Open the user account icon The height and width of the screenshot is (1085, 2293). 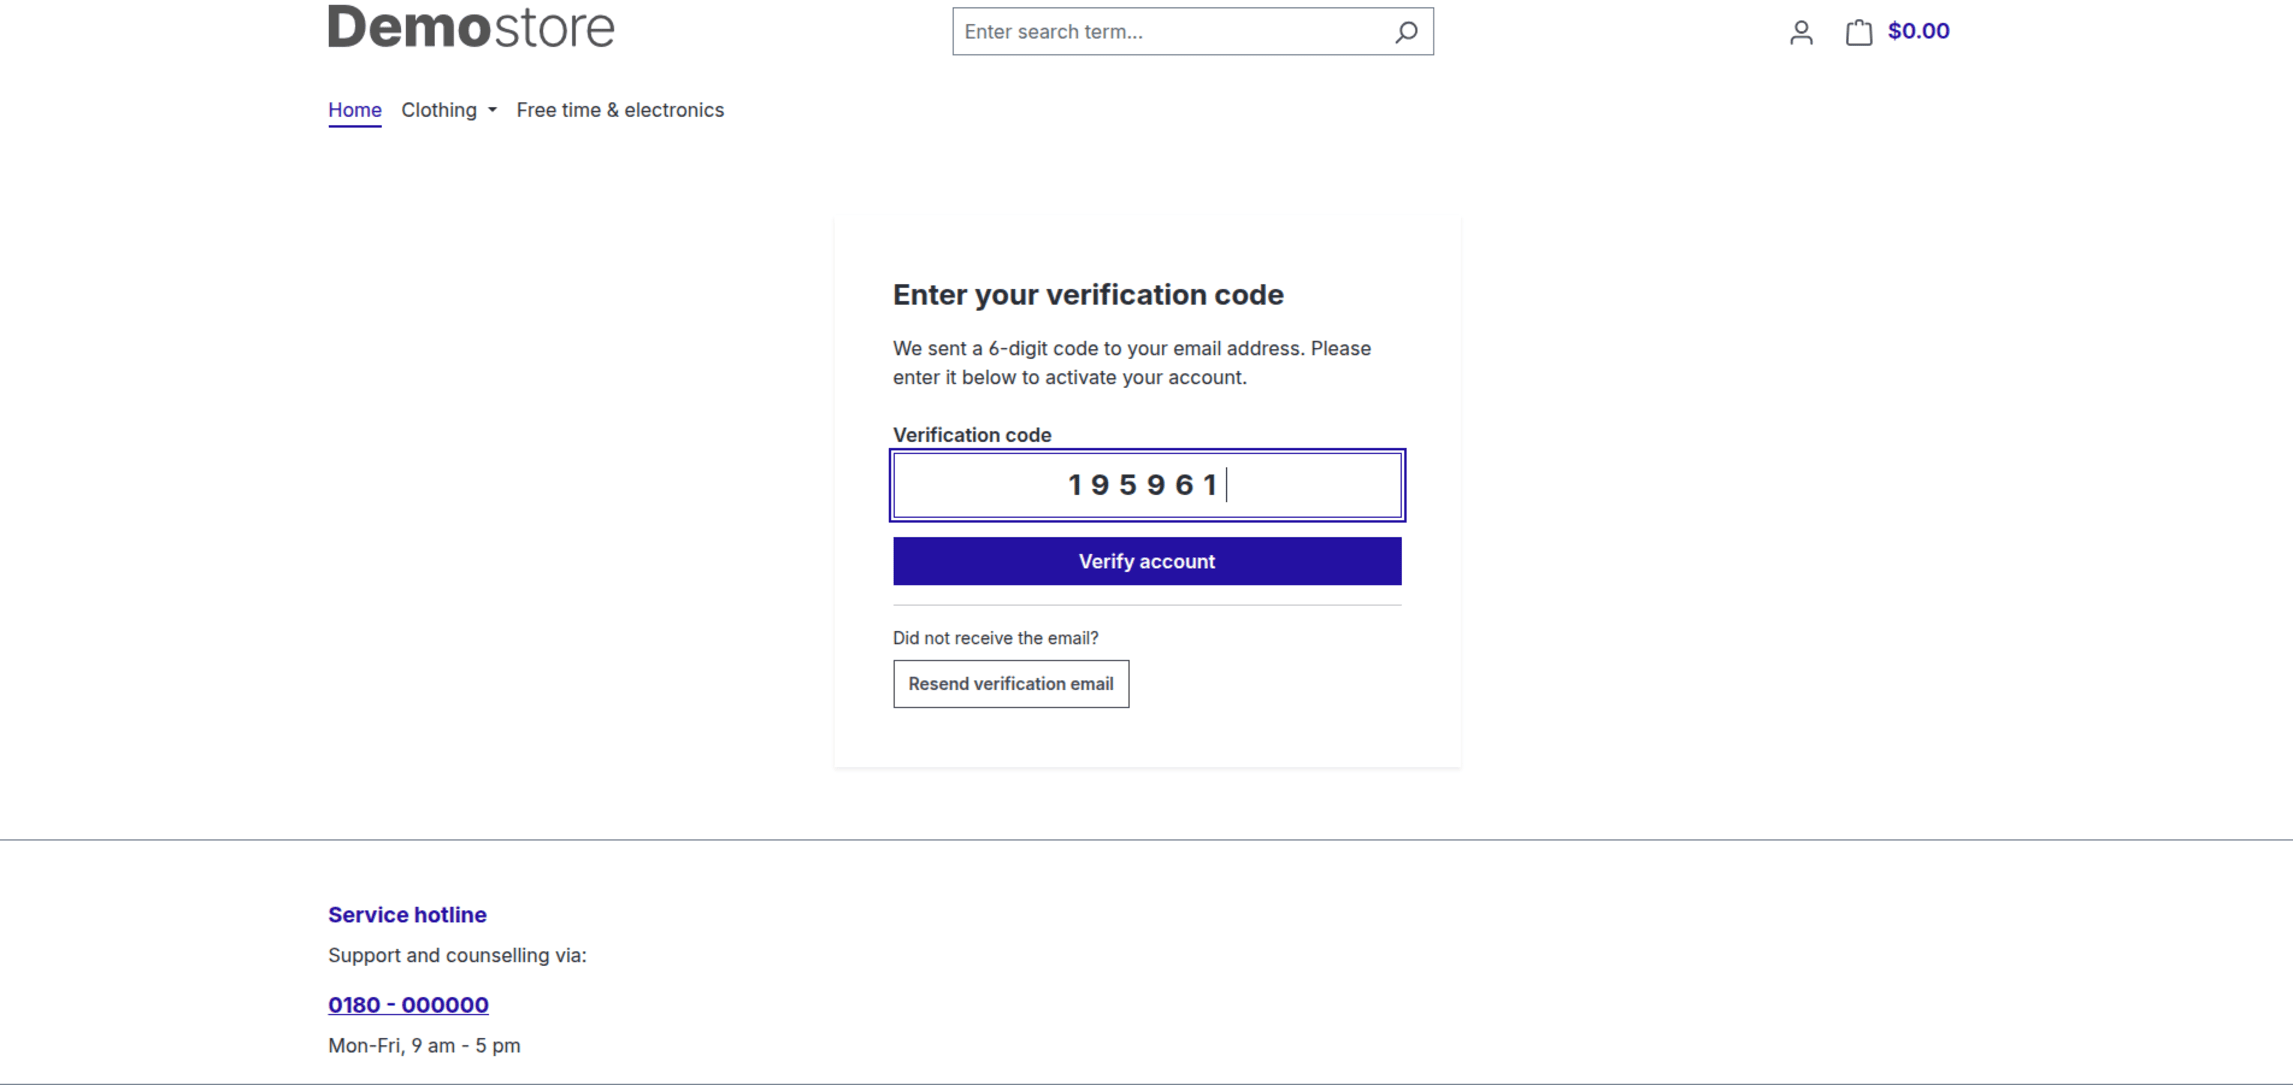[1801, 33]
